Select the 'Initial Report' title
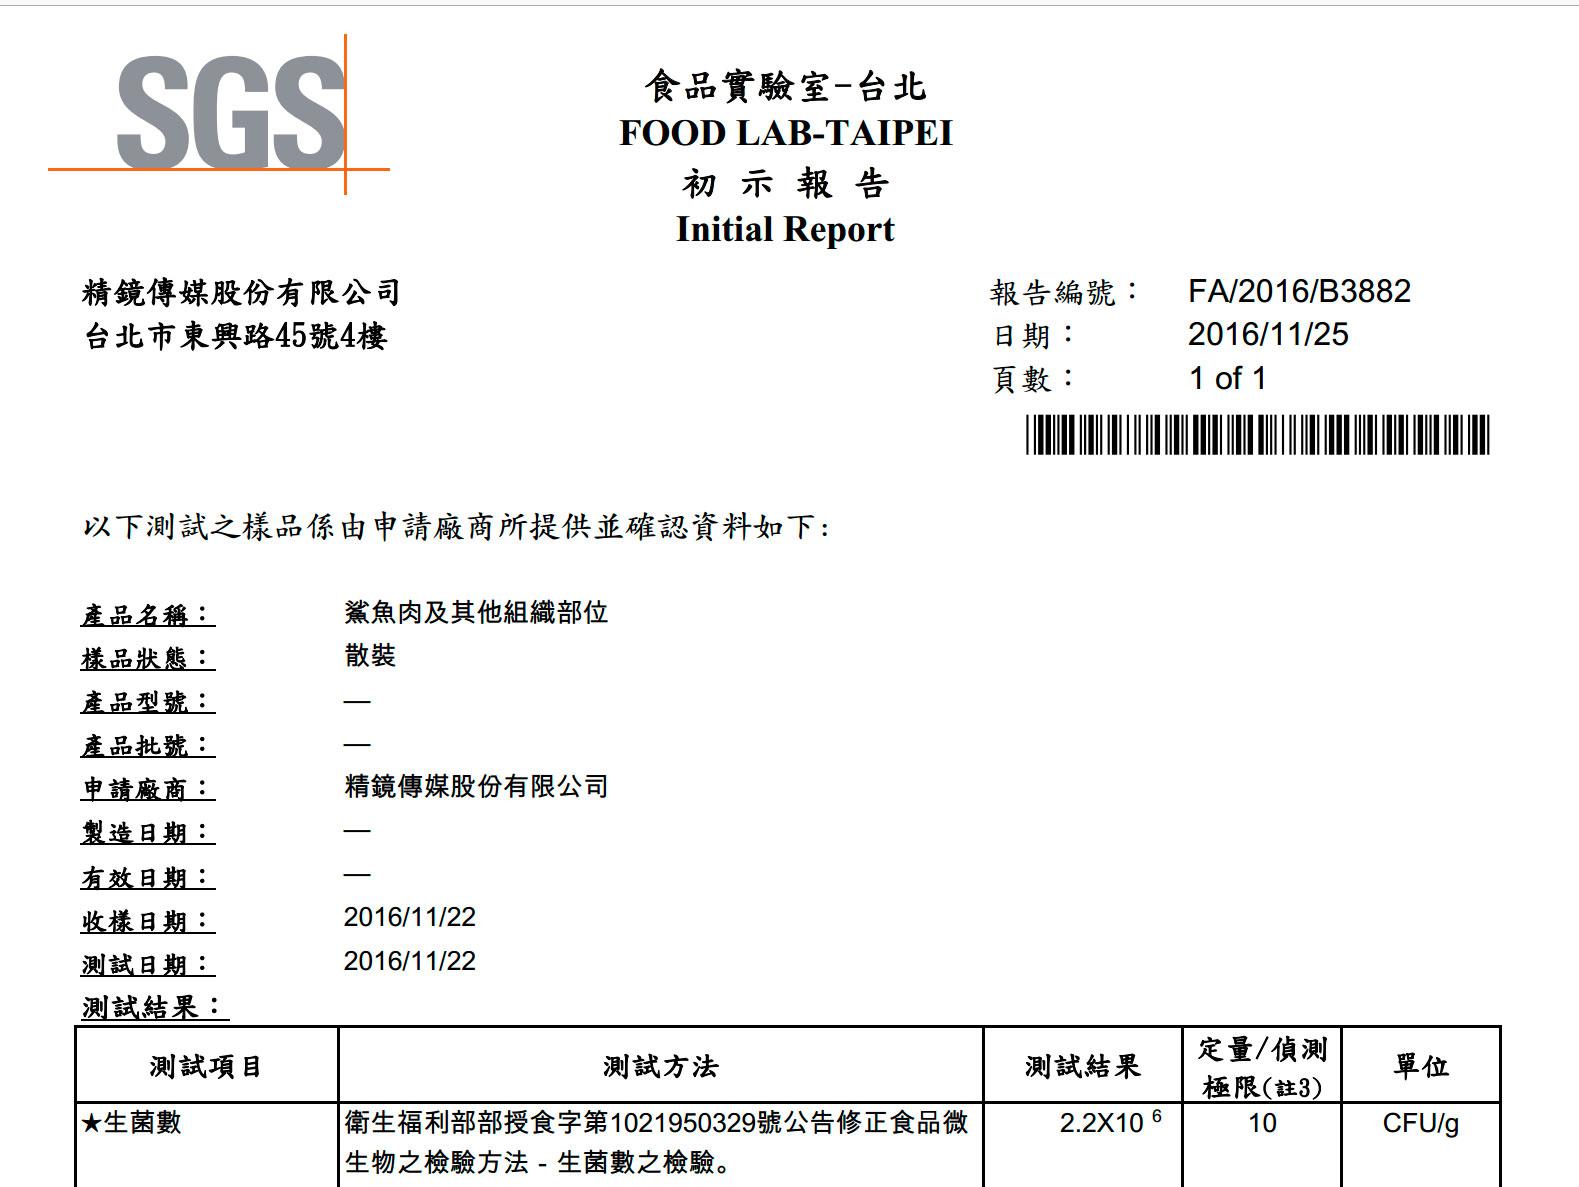The height and width of the screenshot is (1187, 1579). click(x=785, y=229)
